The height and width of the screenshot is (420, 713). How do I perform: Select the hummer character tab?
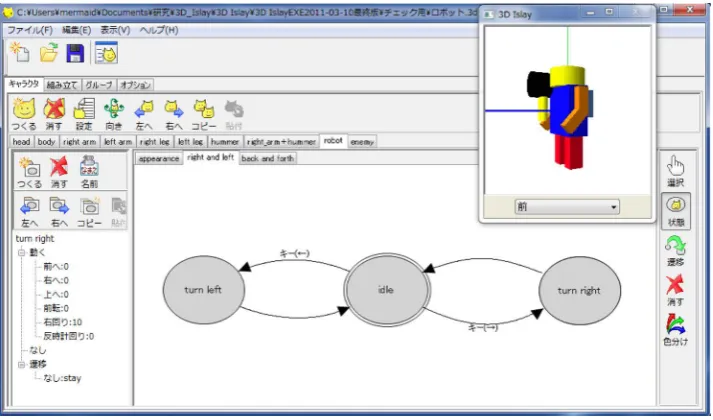click(x=225, y=142)
